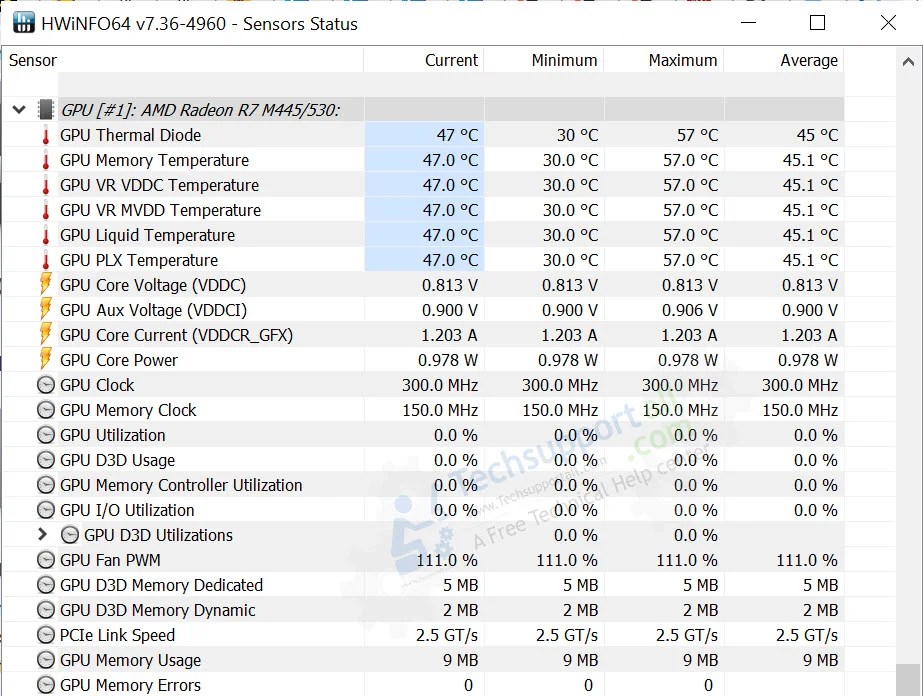Click the gauge icon for GPU Utilization
Image resolution: width=923 pixels, height=696 pixels.
click(45, 435)
